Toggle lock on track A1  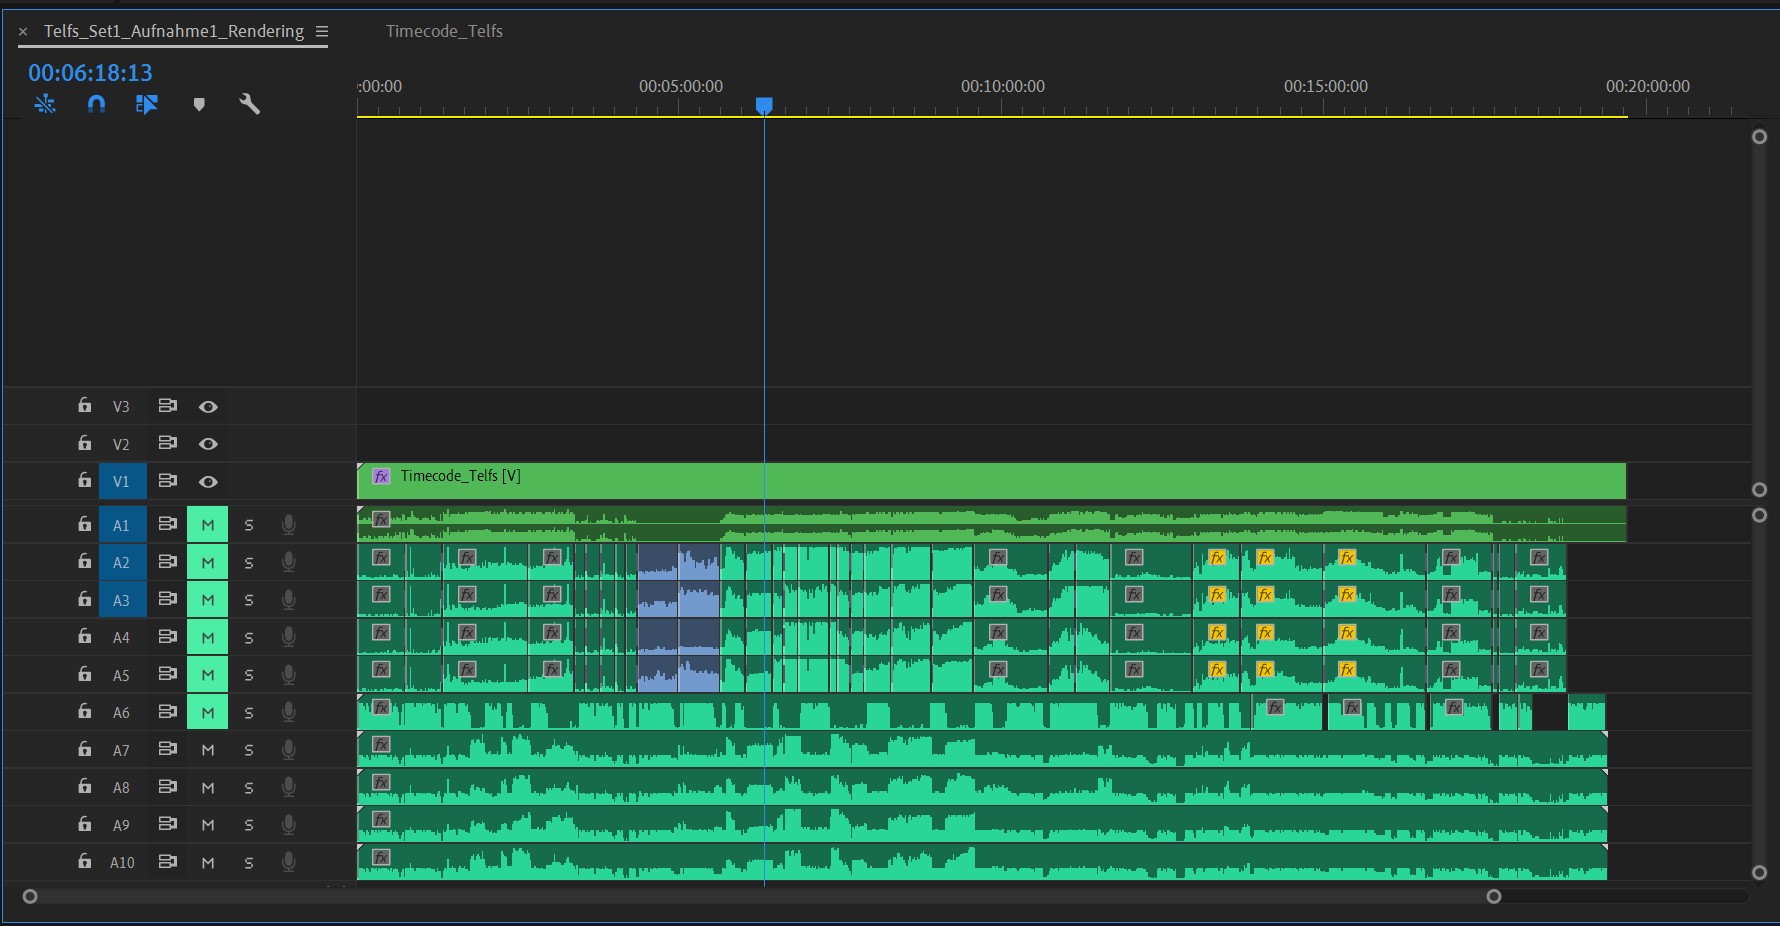pos(85,524)
